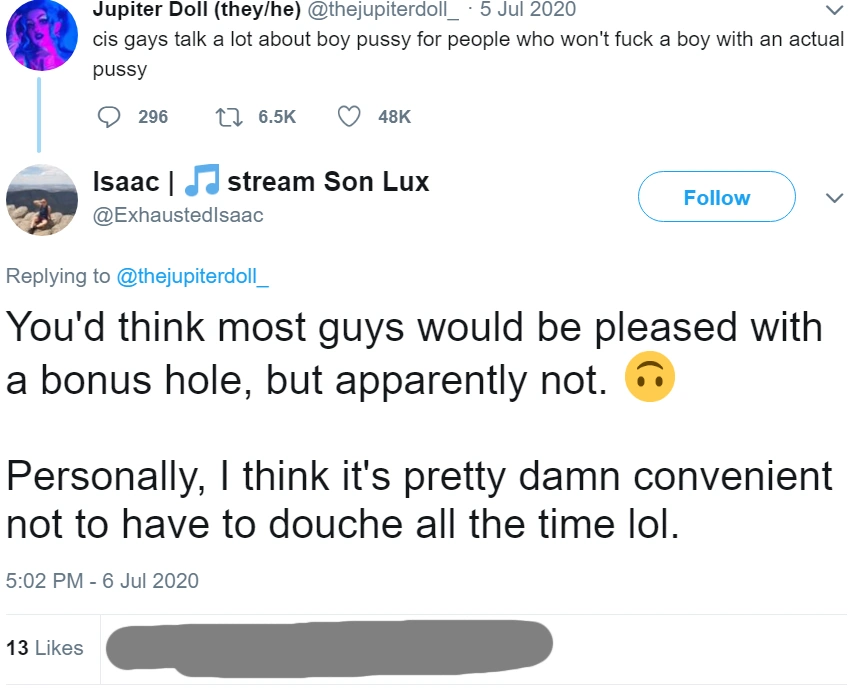The height and width of the screenshot is (696, 862).
Task: Click the music note emoji in name
Action: pos(202,181)
